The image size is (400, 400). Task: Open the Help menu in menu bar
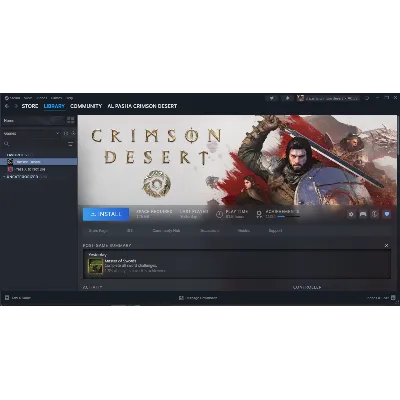[x=70, y=98]
